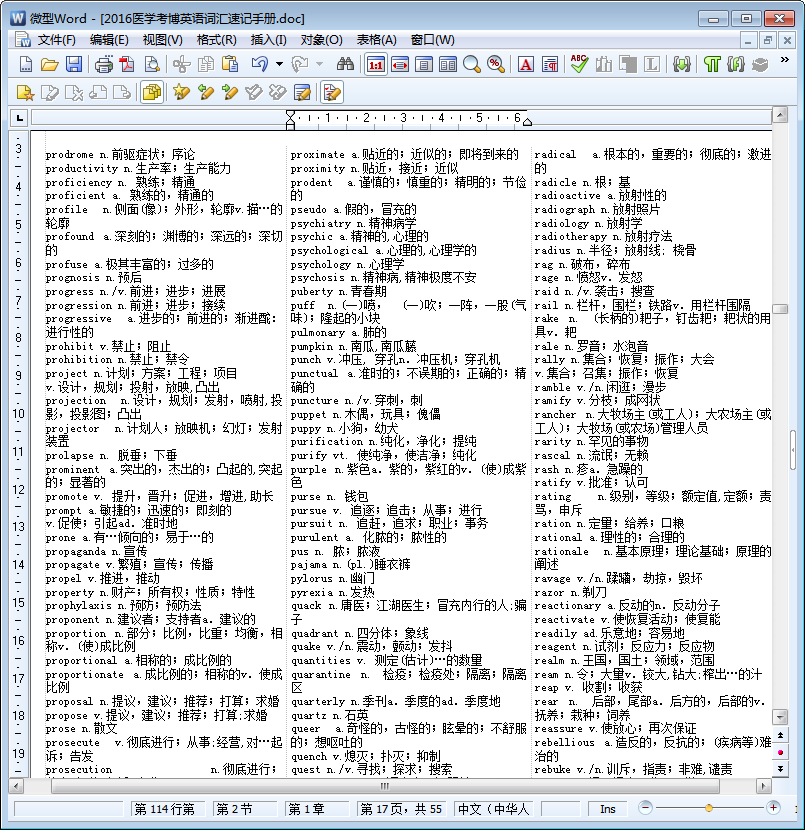Click the braces f field codes icon
Image resolution: width=805 pixels, height=830 pixels.
tap(736, 65)
